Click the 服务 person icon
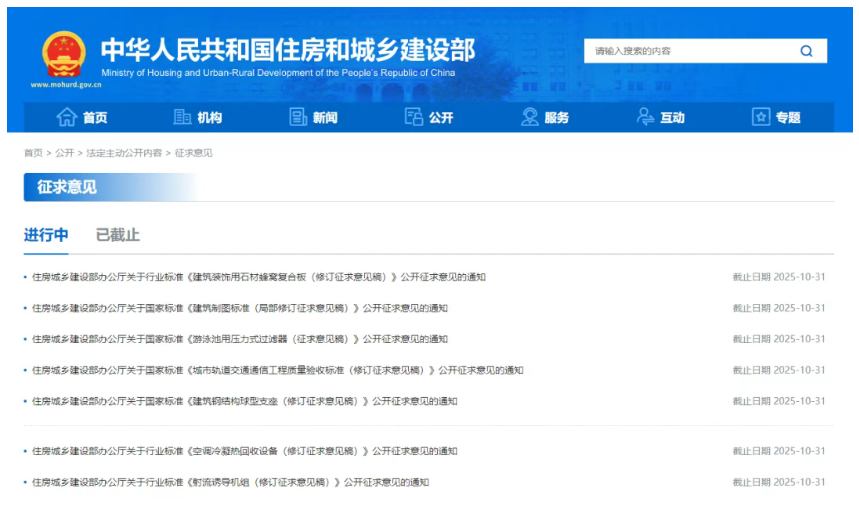This screenshot has height=516, width=859. click(x=530, y=117)
